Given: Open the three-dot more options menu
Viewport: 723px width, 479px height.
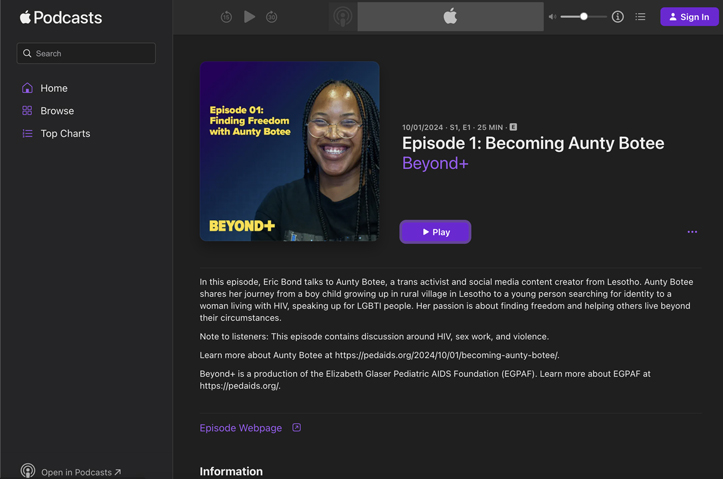Looking at the screenshot, I should pyautogui.click(x=692, y=232).
